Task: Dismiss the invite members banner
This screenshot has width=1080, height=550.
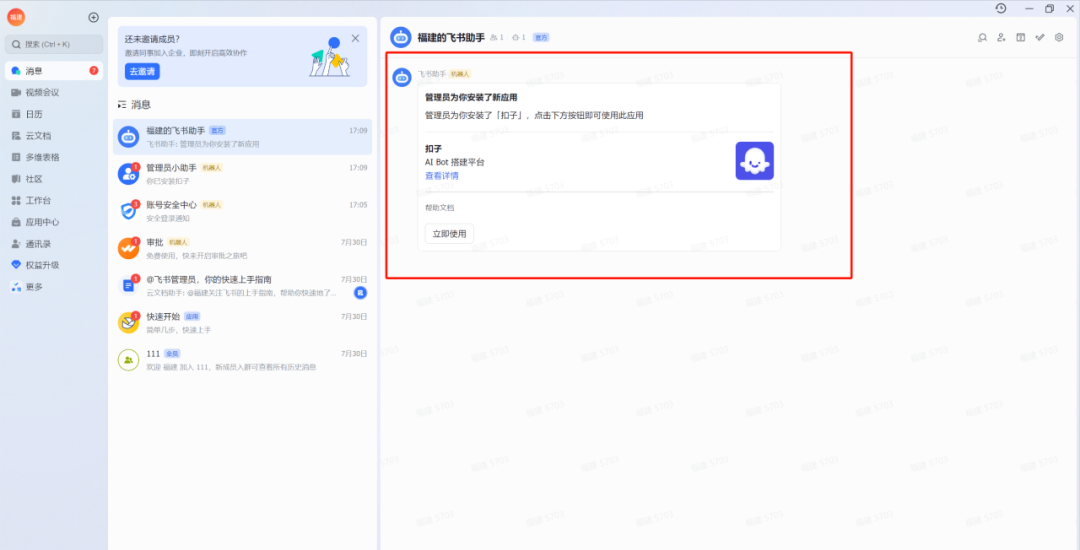Action: (355, 38)
